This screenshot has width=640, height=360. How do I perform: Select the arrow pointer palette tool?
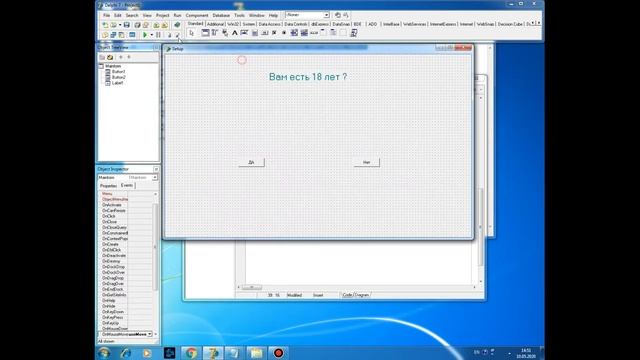click(191, 33)
